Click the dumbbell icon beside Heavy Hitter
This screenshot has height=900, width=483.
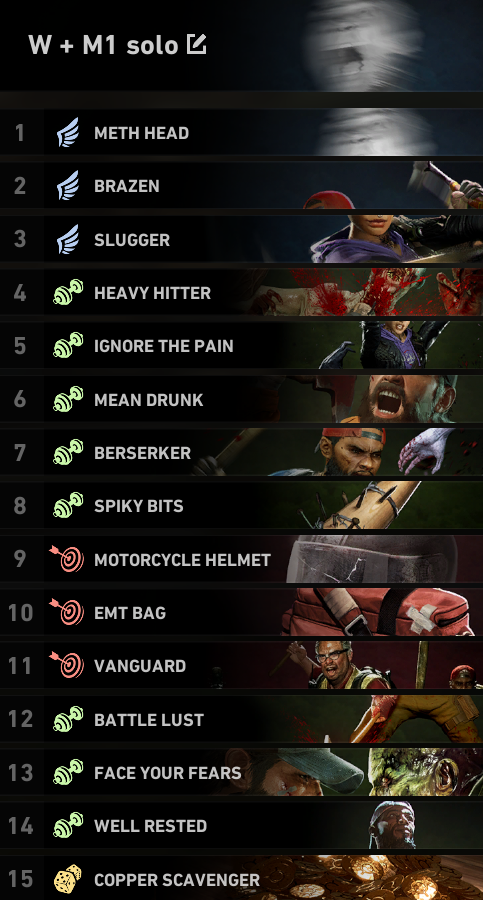(68, 293)
